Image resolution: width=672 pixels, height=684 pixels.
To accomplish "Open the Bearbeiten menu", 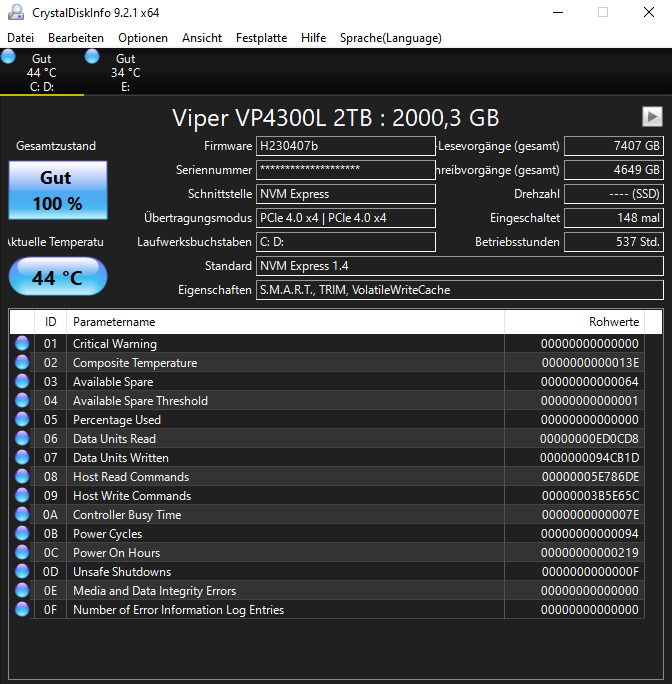I will [76, 38].
